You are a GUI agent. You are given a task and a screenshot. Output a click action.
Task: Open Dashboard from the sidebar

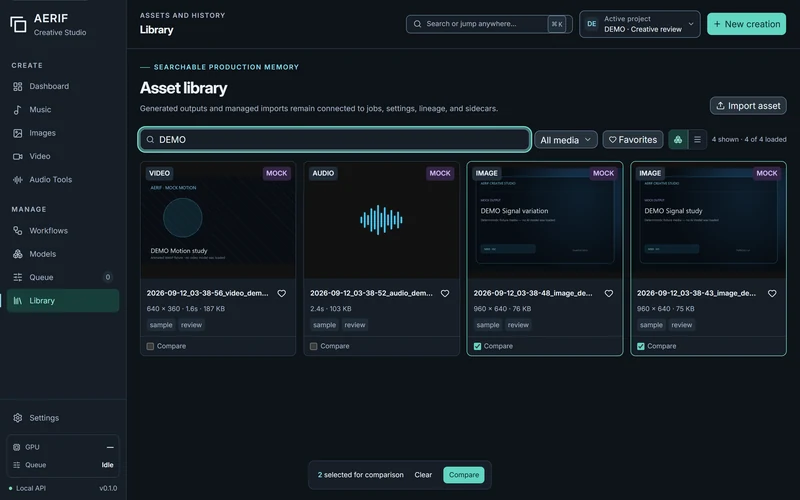tap(63, 86)
